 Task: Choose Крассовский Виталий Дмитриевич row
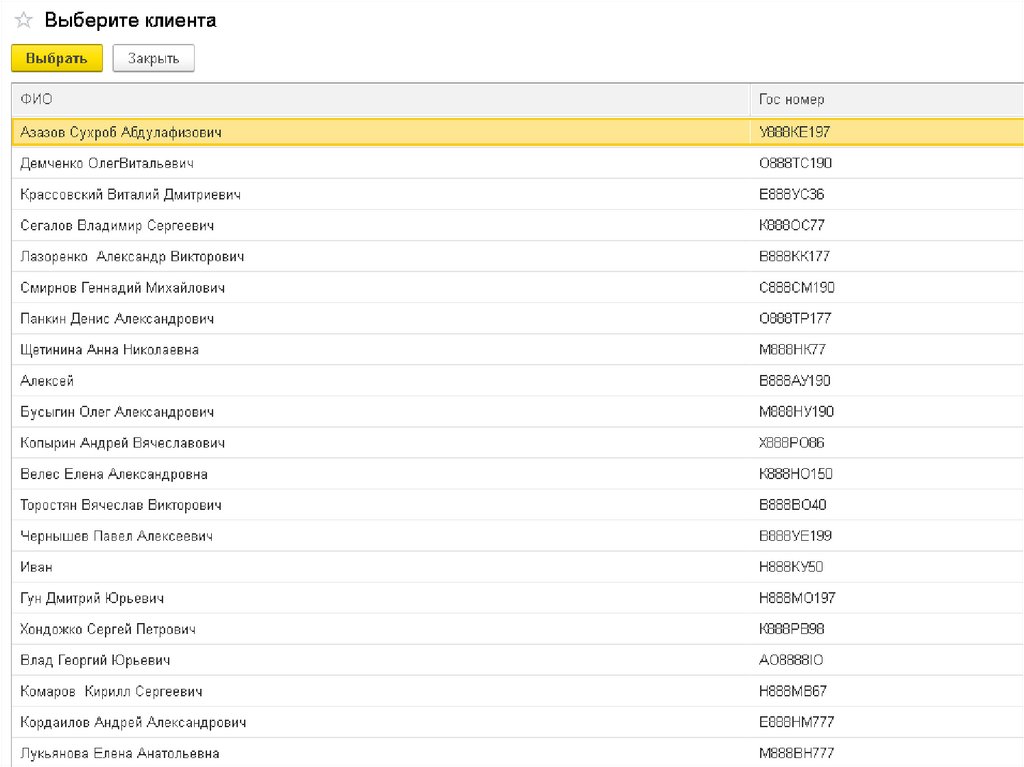pos(130,194)
